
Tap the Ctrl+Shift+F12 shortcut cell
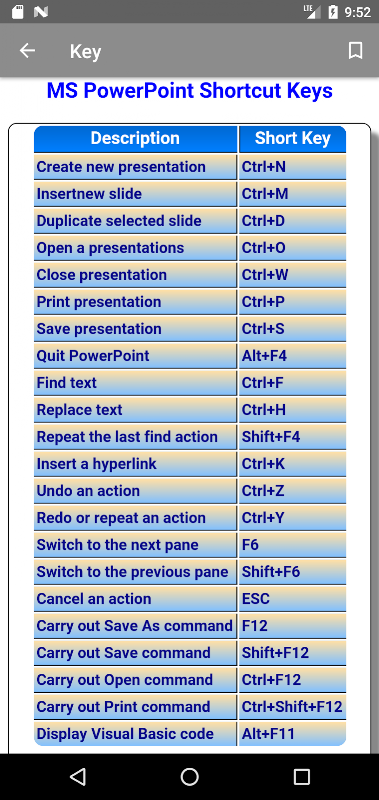click(292, 707)
